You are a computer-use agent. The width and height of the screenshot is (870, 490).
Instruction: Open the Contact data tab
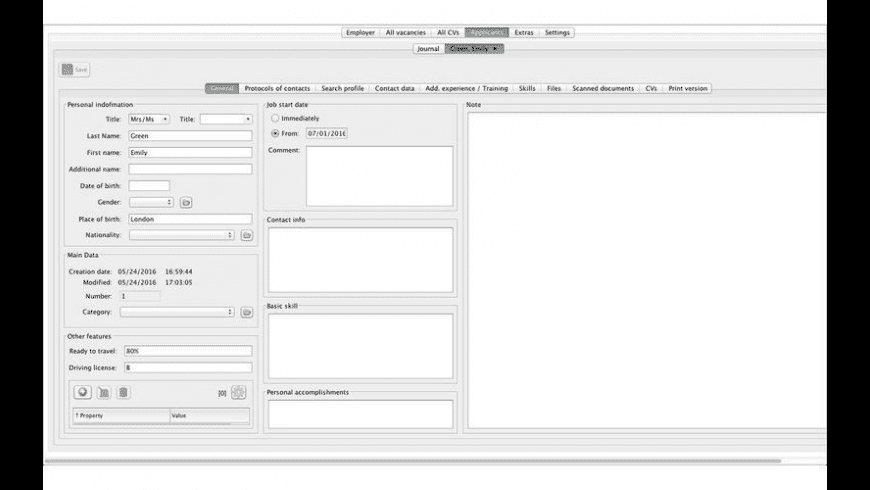click(394, 88)
